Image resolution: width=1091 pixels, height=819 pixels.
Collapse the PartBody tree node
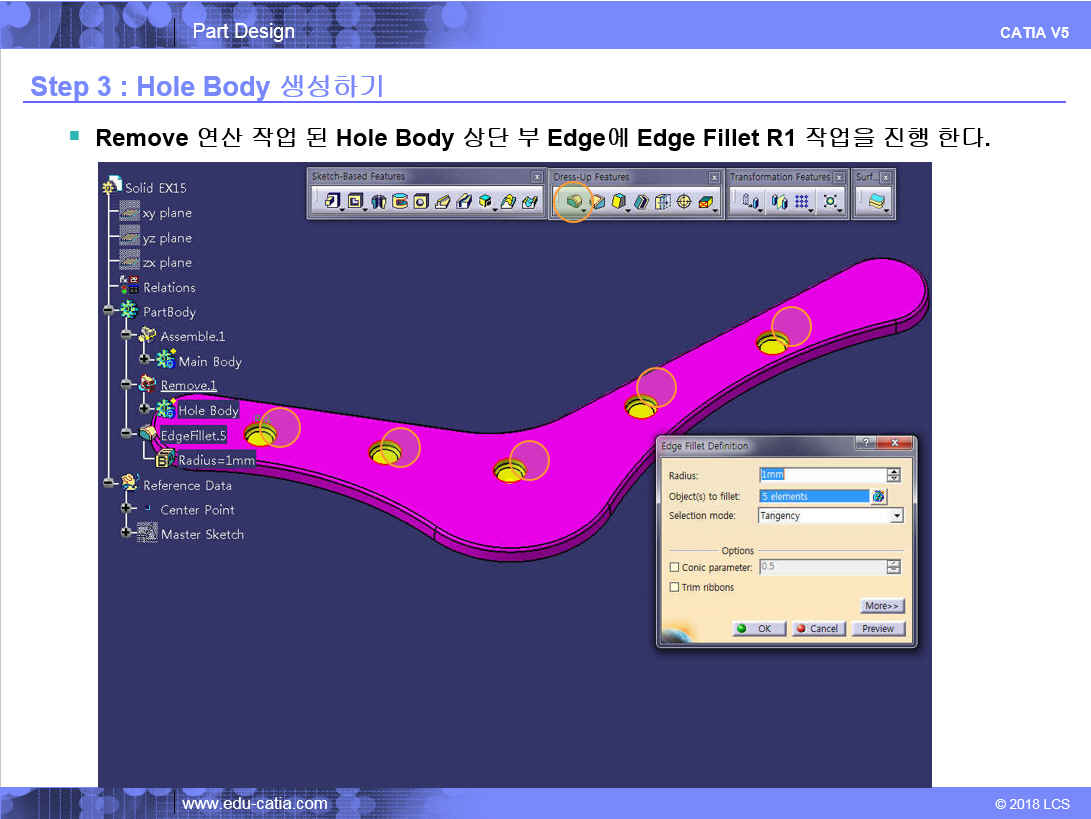(x=109, y=311)
